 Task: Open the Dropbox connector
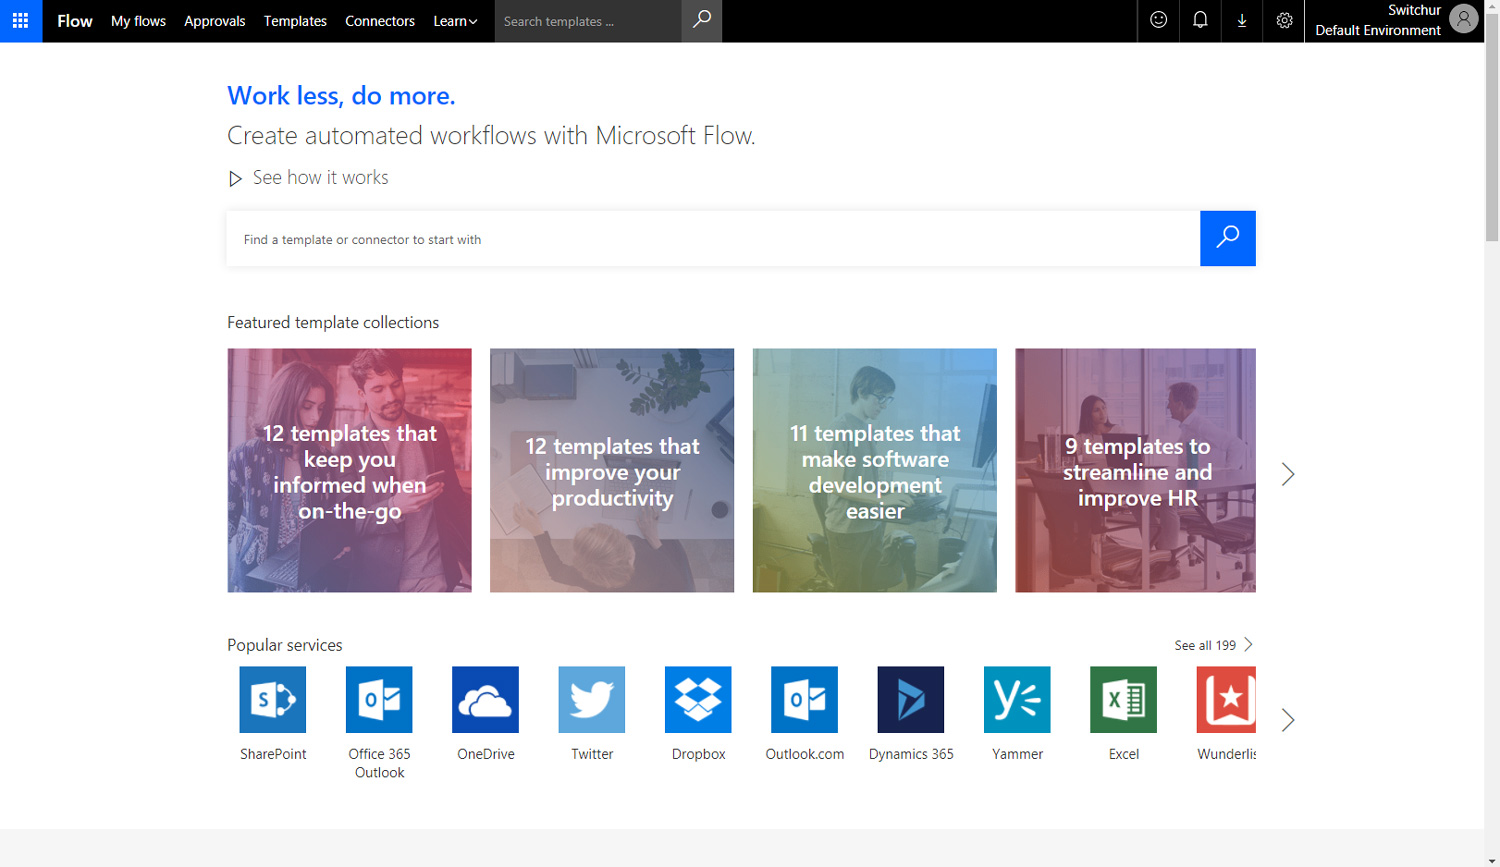pyautogui.click(x=697, y=699)
